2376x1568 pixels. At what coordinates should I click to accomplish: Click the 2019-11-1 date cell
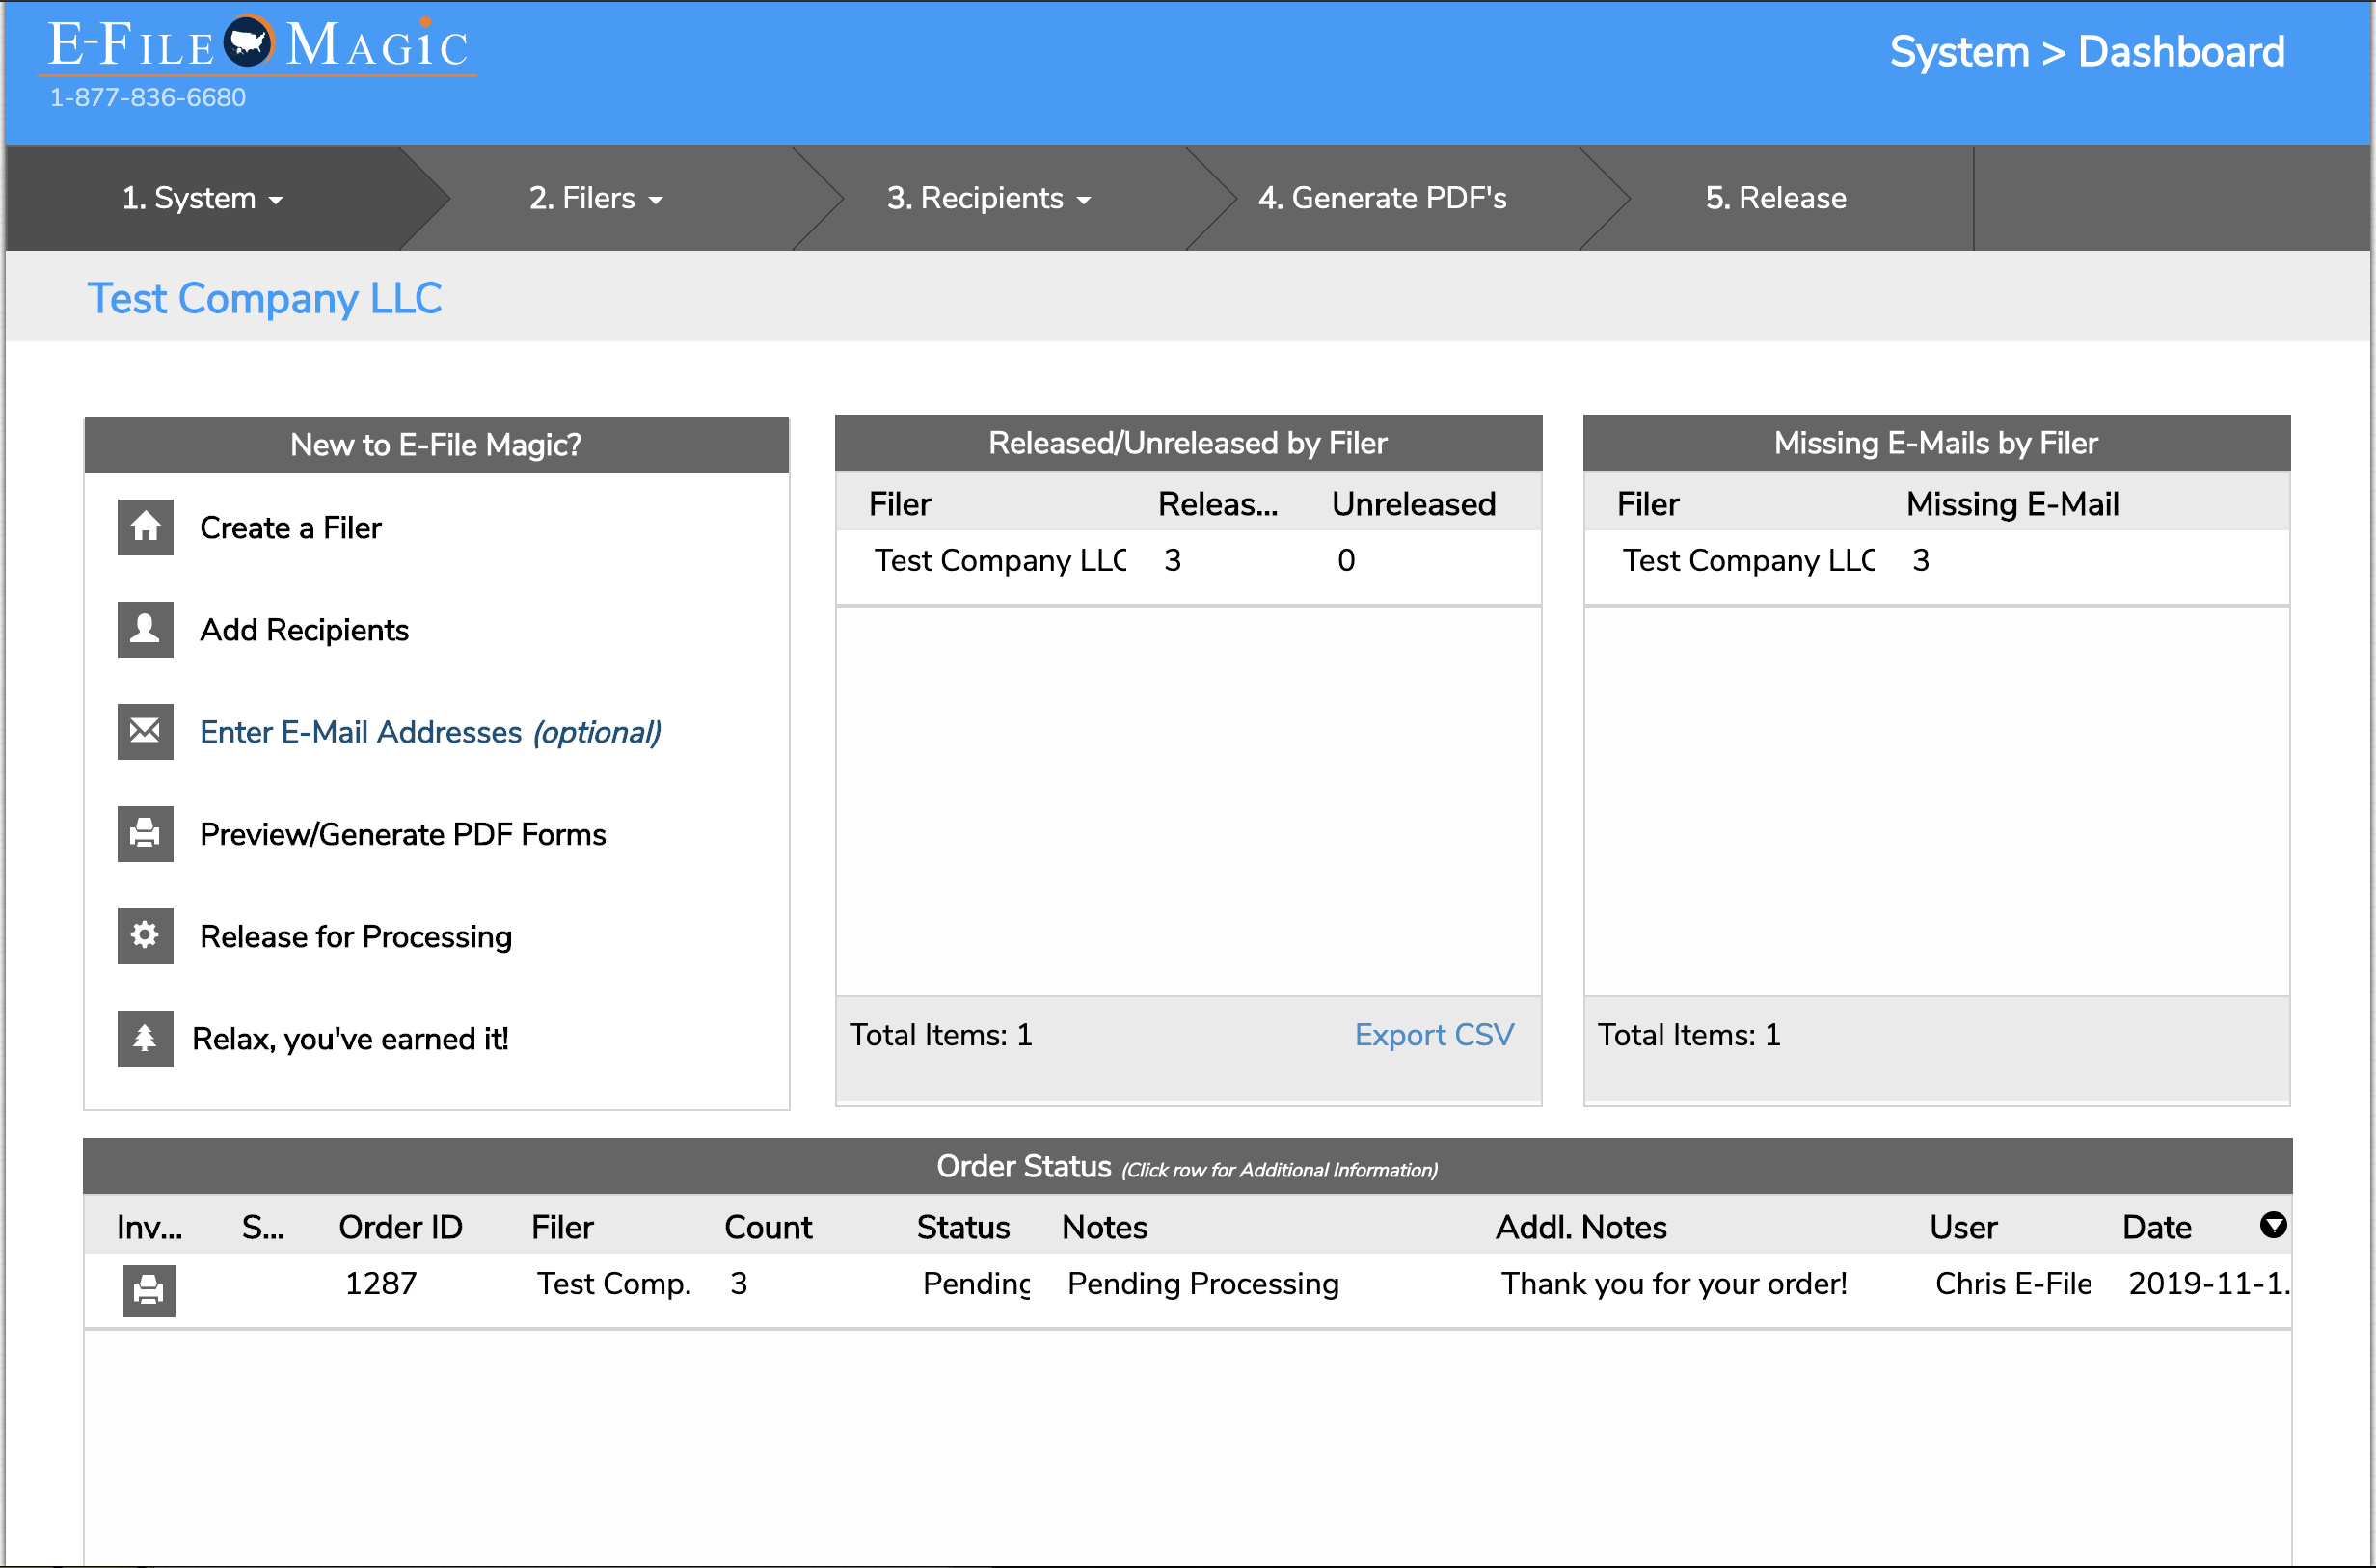tap(2208, 1283)
